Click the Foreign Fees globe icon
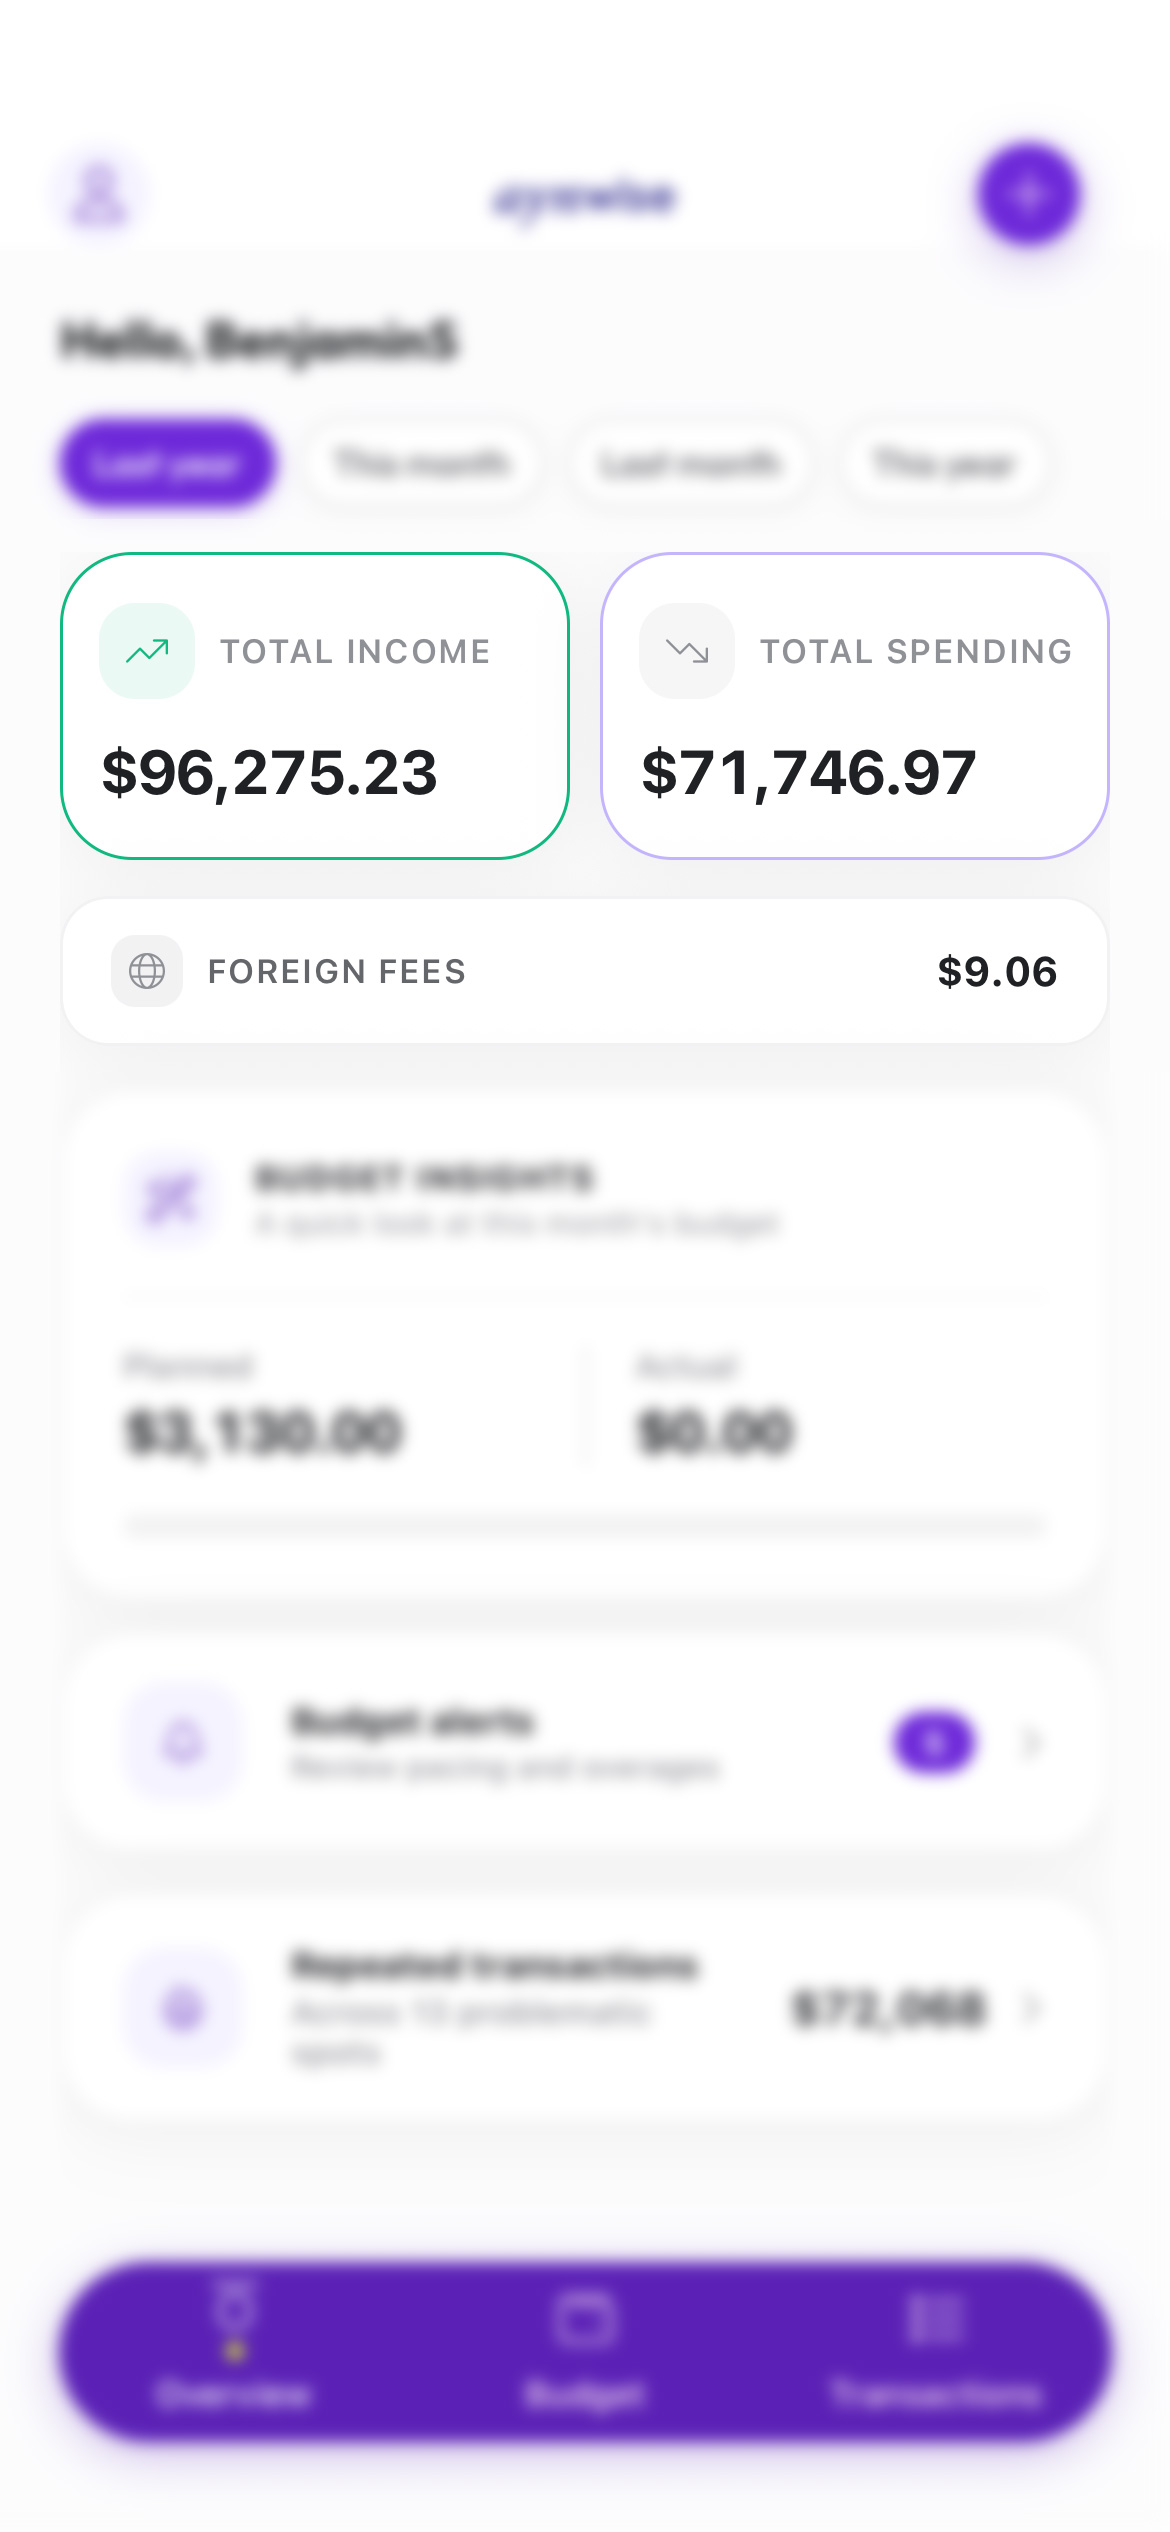This screenshot has height=2532, width=1170. 147,971
